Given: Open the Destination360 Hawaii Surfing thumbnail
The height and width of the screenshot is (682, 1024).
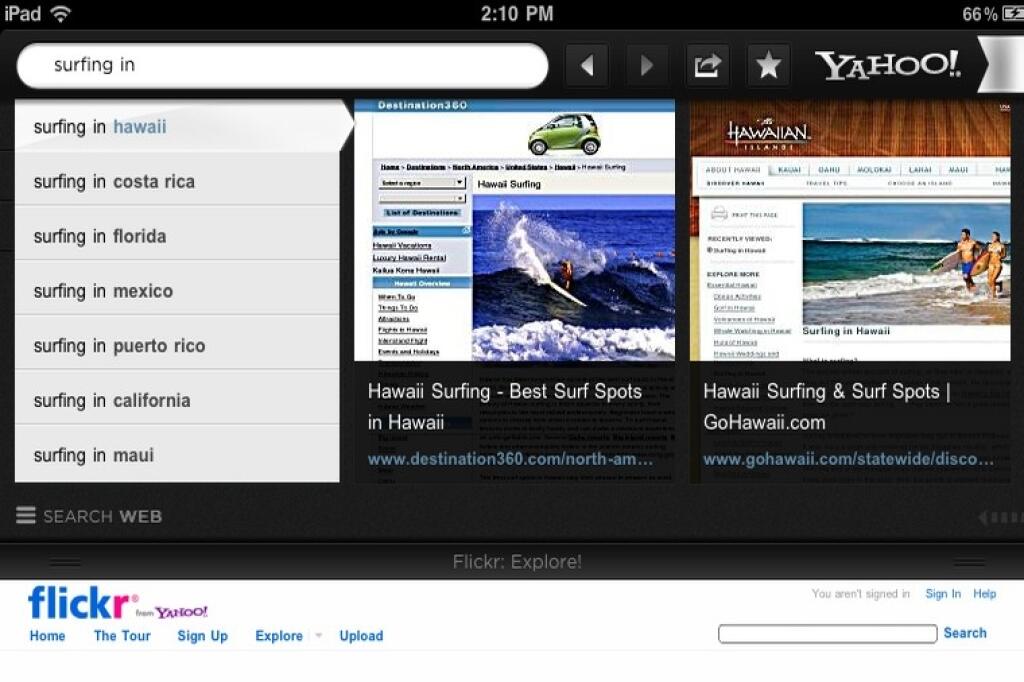Looking at the screenshot, I should [x=515, y=230].
